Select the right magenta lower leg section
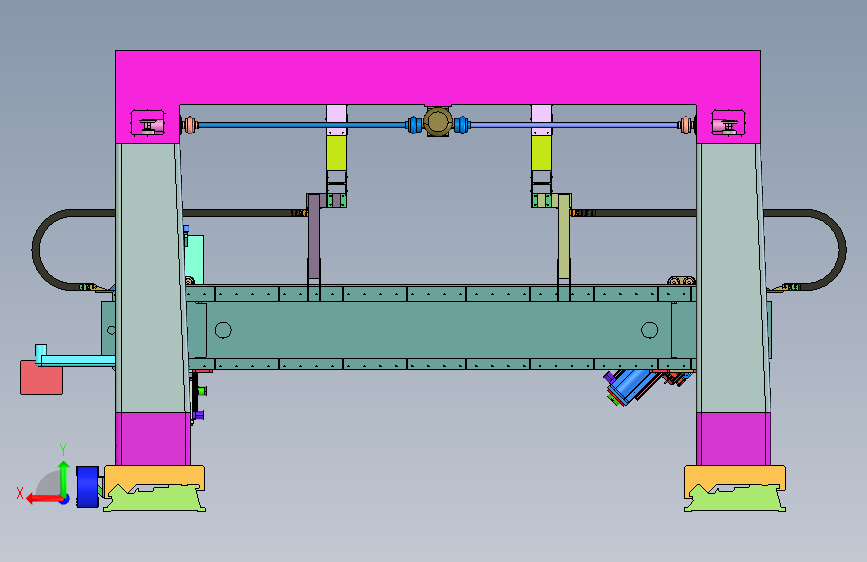867x562 pixels. 733,439
